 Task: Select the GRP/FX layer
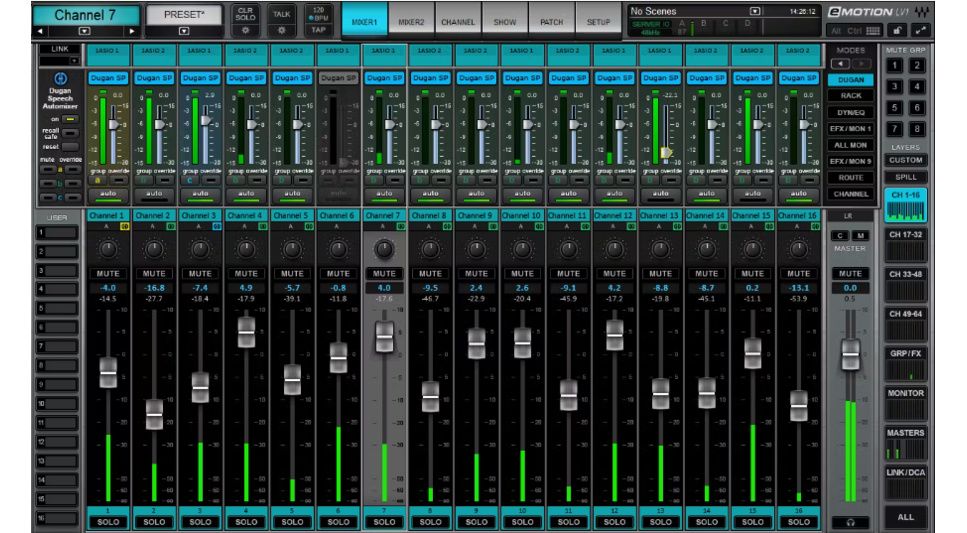905,365
